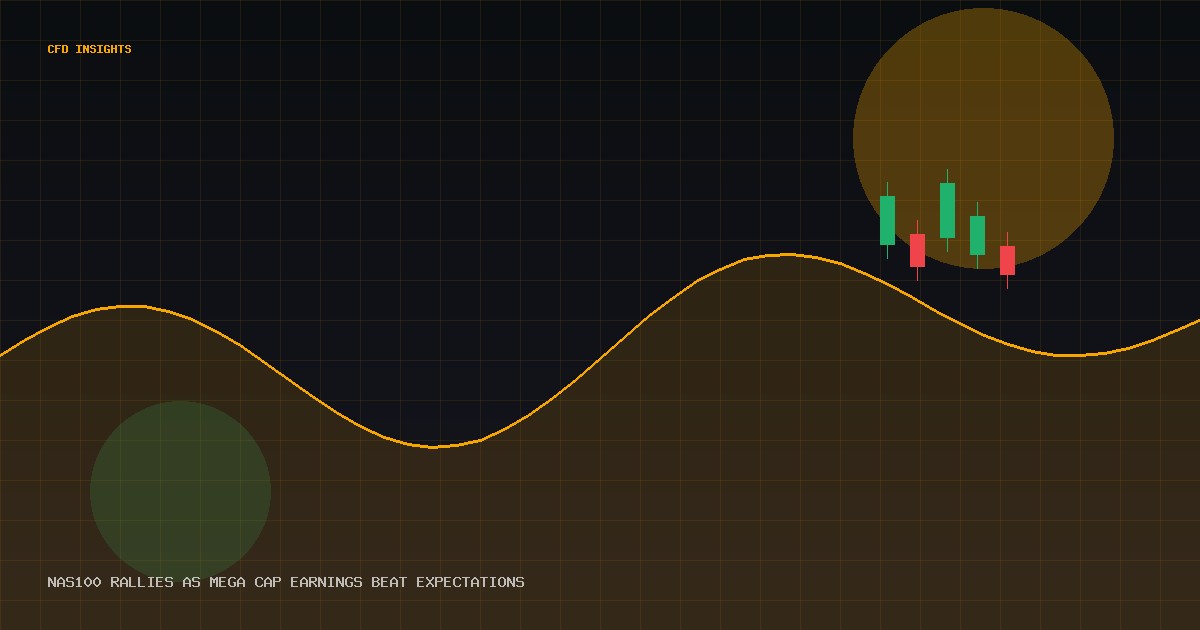Select the shorter green candlestick beside last red
This screenshot has height=630, width=1200.
pos(977,235)
